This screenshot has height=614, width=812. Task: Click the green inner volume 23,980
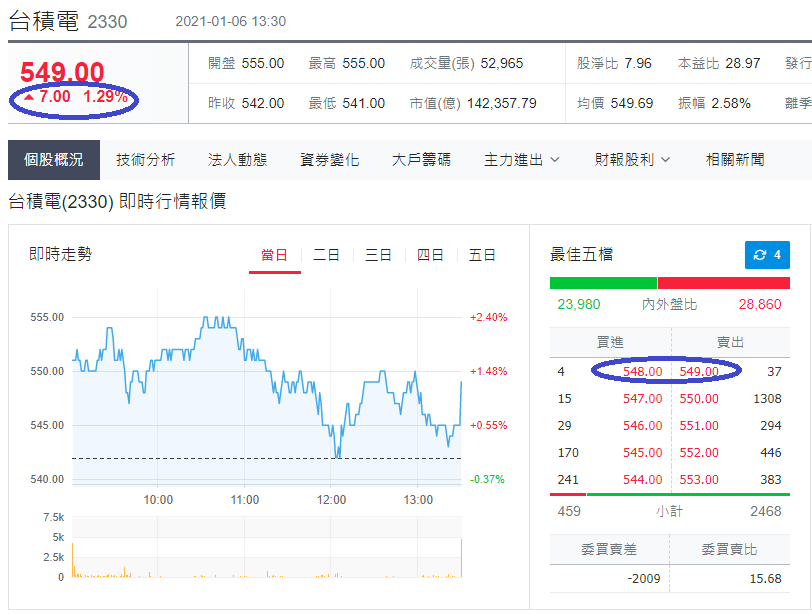pyautogui.click(x=579, y=304)
